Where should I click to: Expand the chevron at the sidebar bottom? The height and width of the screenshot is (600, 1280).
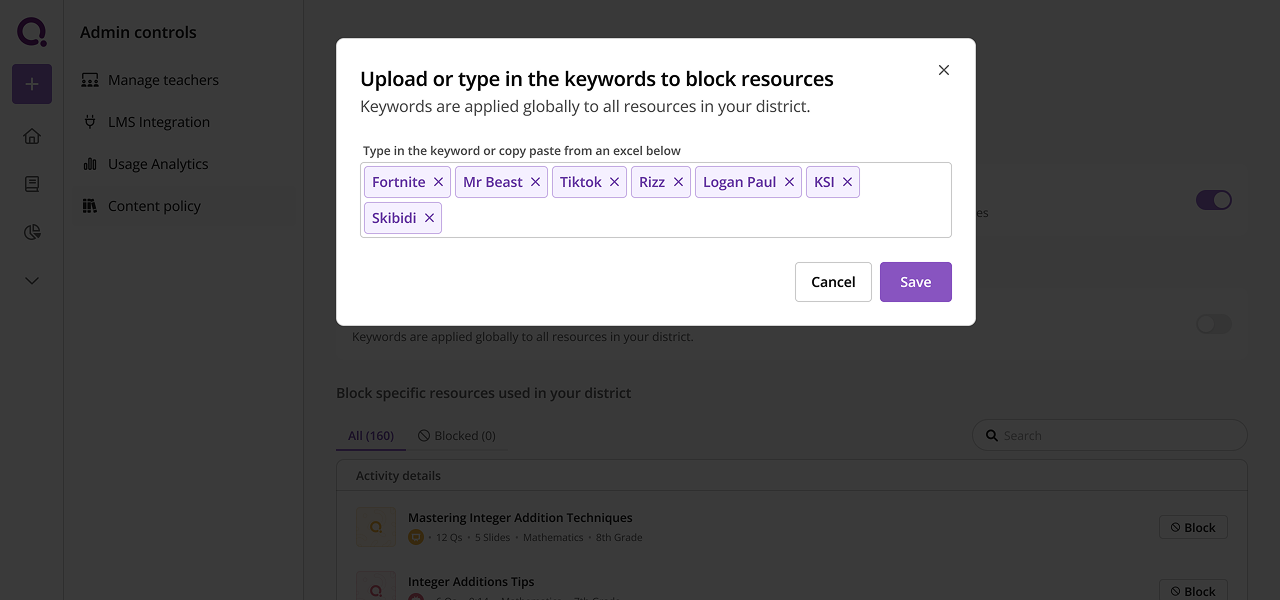coord(31,280)
